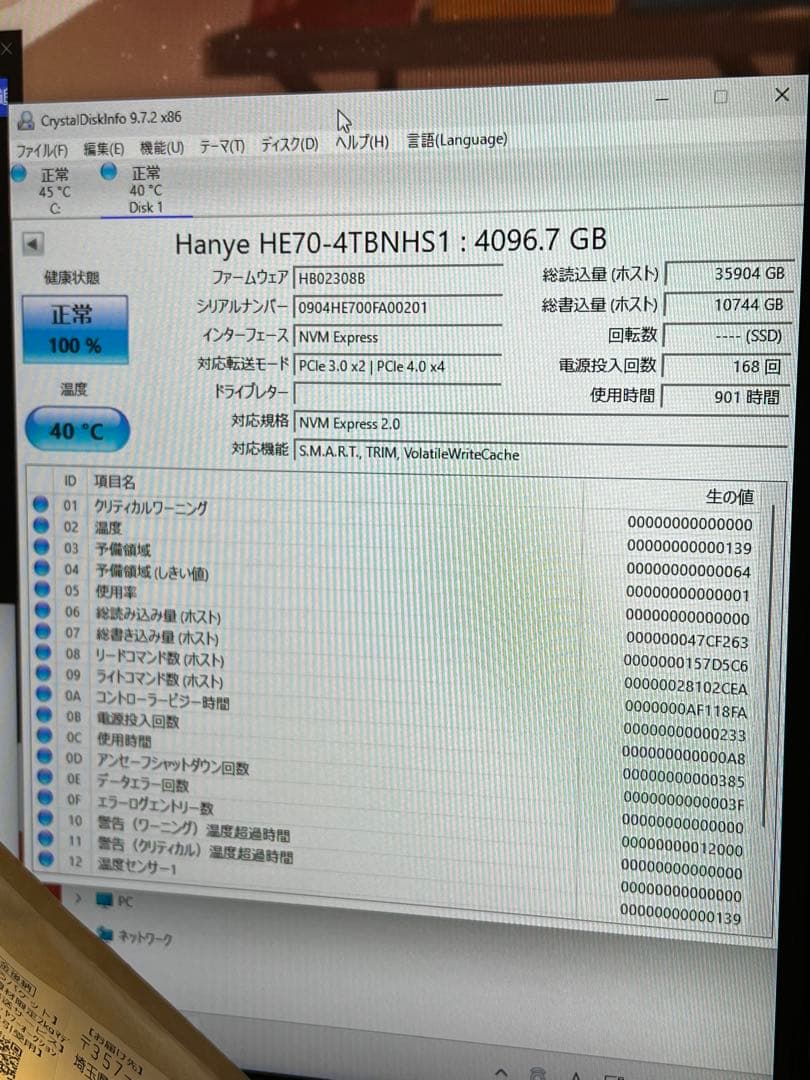
Task: Select the C: drive entry
Action: pyautogui.click(x=50, y=190)
